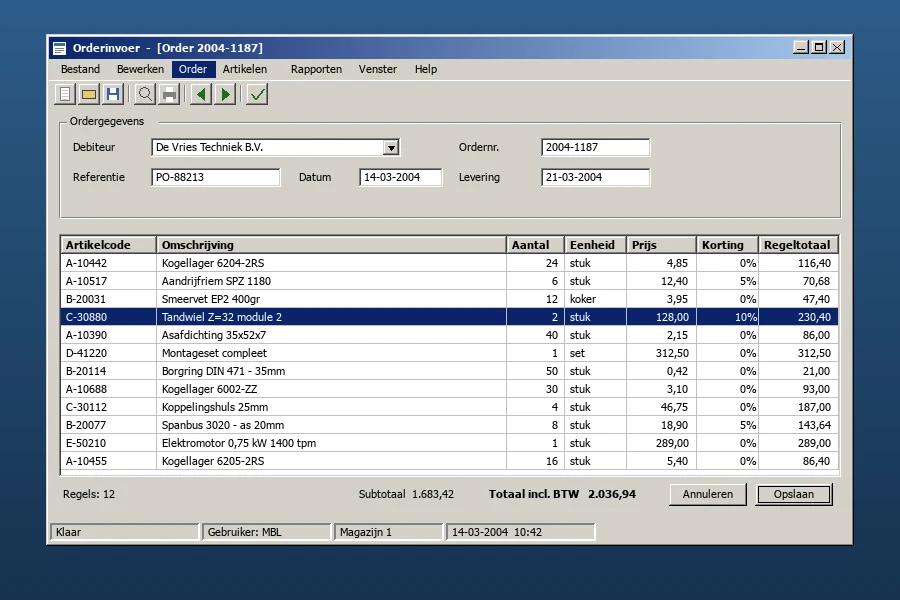Open the Artikelen menu
Screen dimensions: 900x600
(x=245, y=69)
